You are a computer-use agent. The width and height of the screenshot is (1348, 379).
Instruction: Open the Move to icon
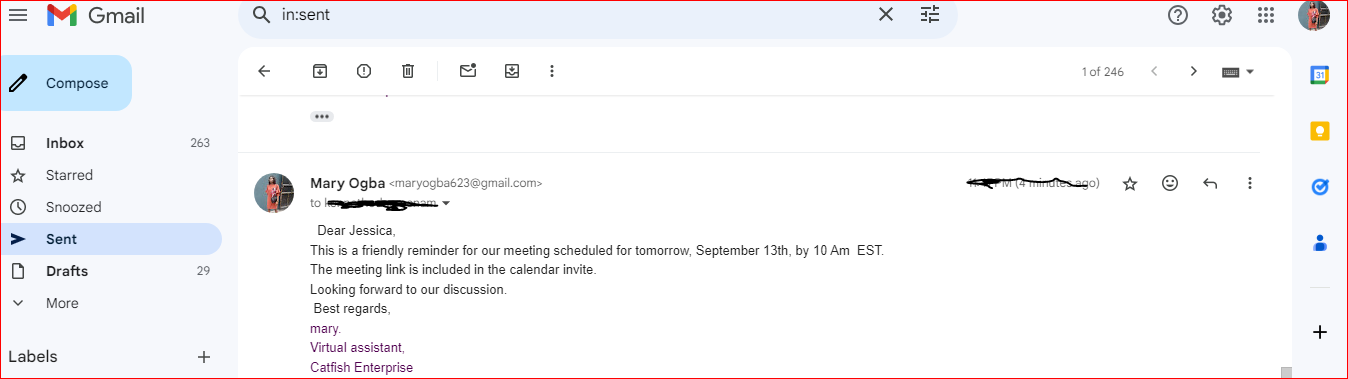[x=512, y=71]
